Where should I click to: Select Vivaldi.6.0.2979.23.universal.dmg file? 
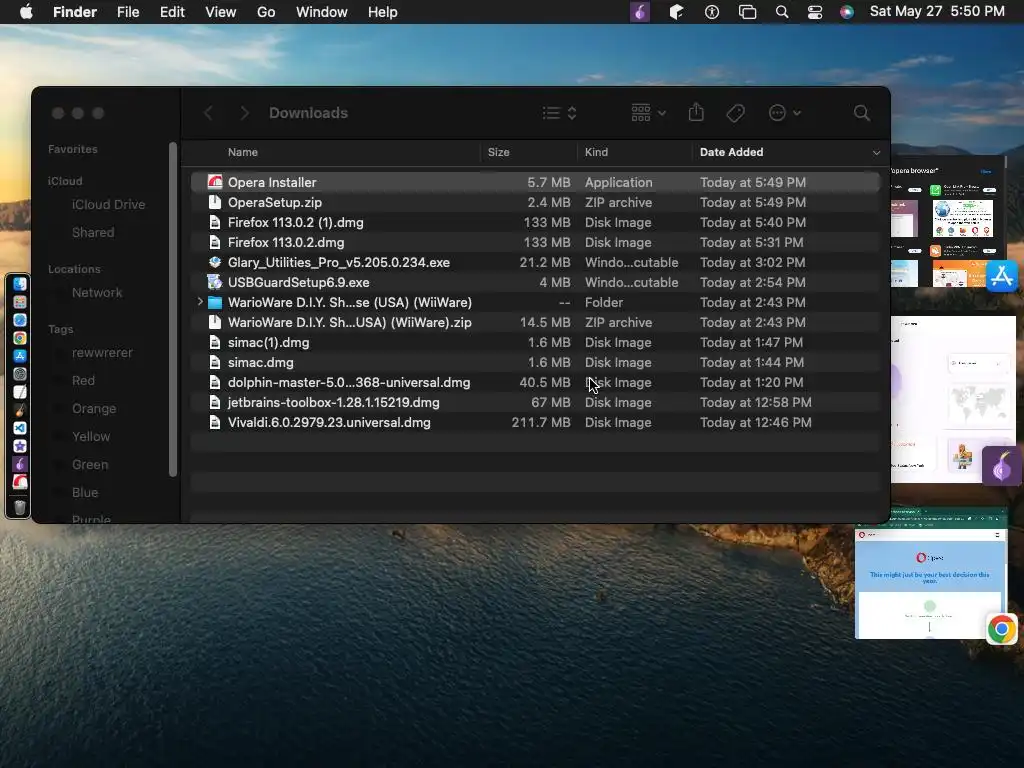[536, 423]
